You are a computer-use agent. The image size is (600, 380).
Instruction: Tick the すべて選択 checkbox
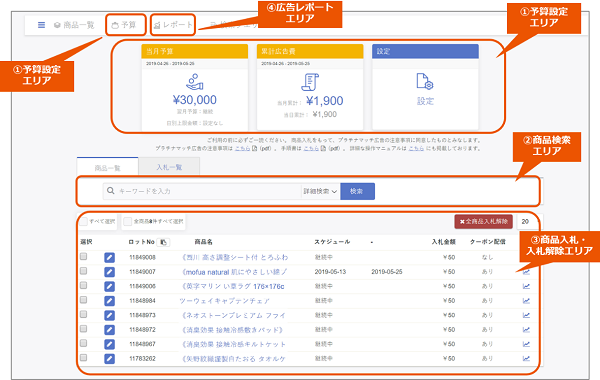[x=84, y=221]
